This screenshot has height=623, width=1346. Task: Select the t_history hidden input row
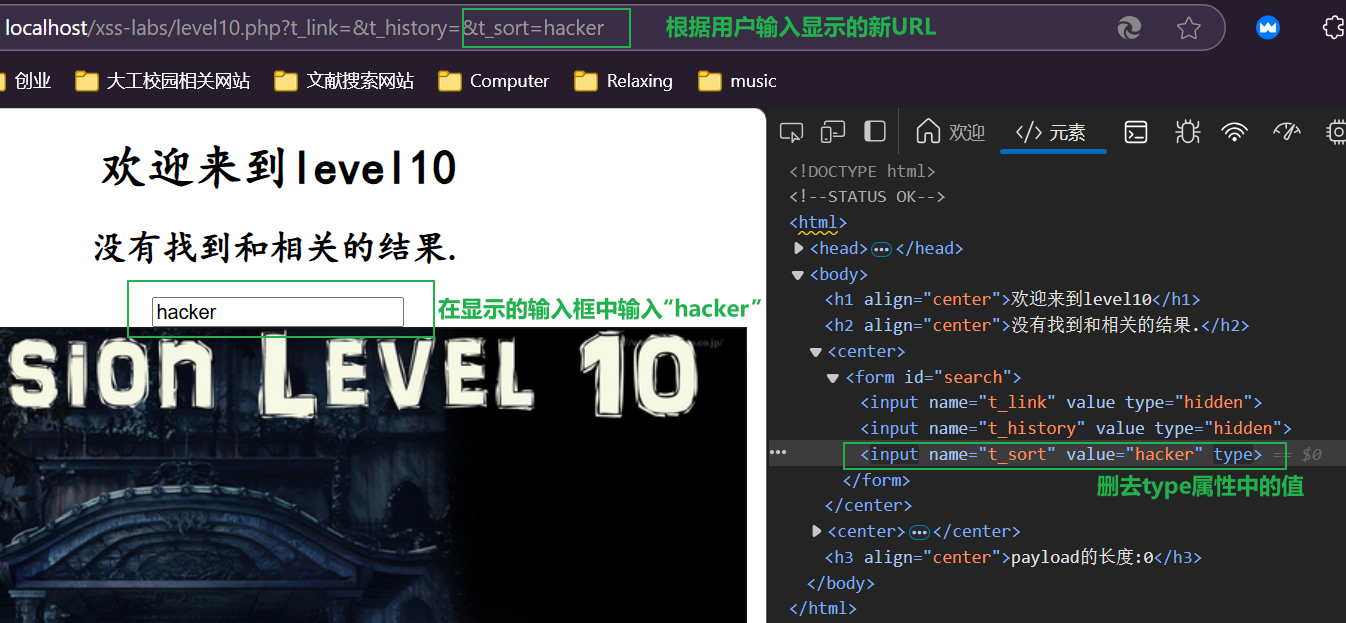[x=1076, y=428]
